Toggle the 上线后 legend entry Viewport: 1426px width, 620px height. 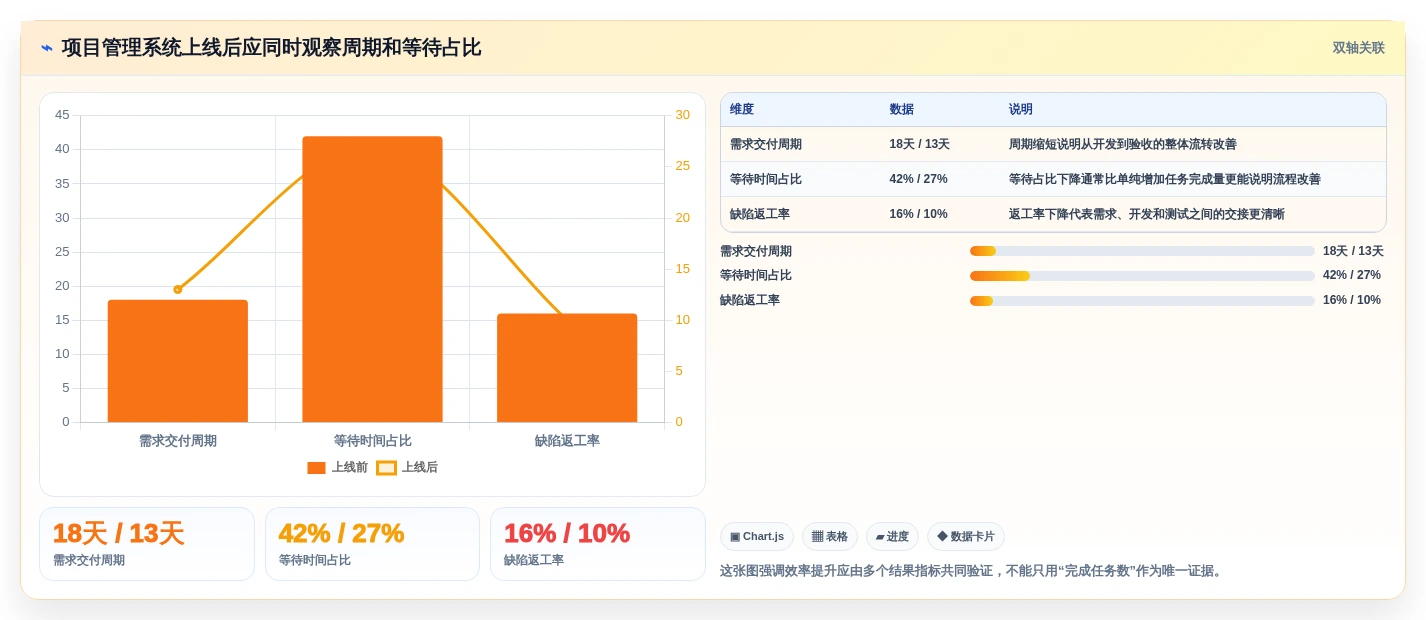pos(407,467)
